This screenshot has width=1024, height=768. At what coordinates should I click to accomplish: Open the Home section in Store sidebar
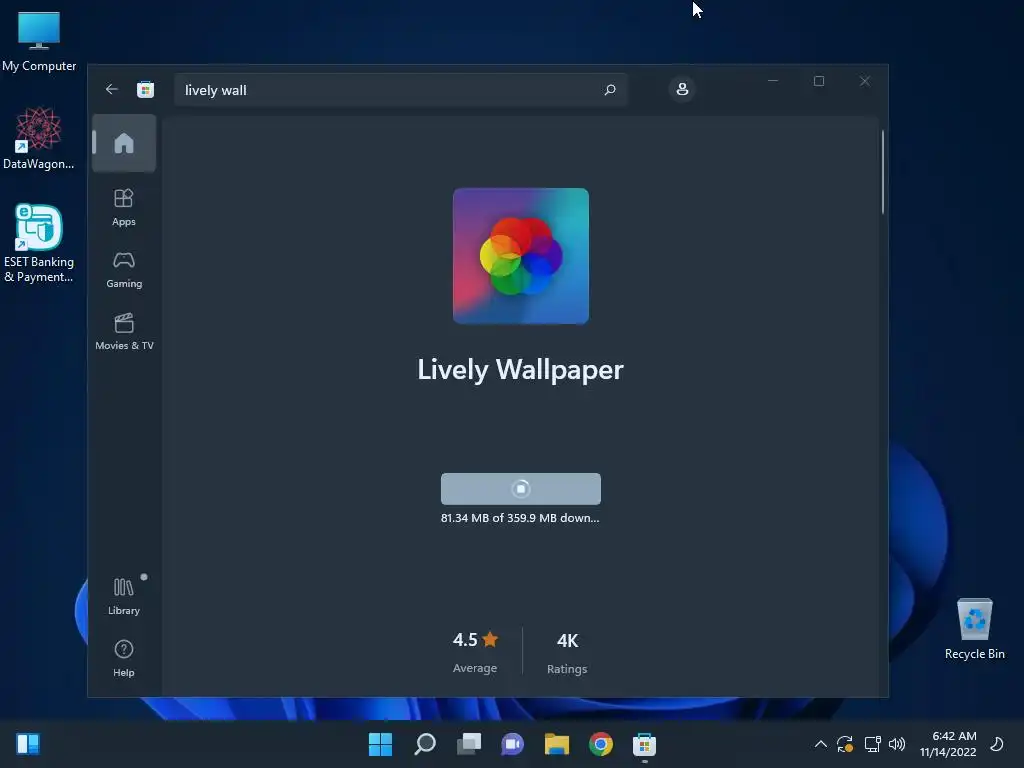coord(124,143)
